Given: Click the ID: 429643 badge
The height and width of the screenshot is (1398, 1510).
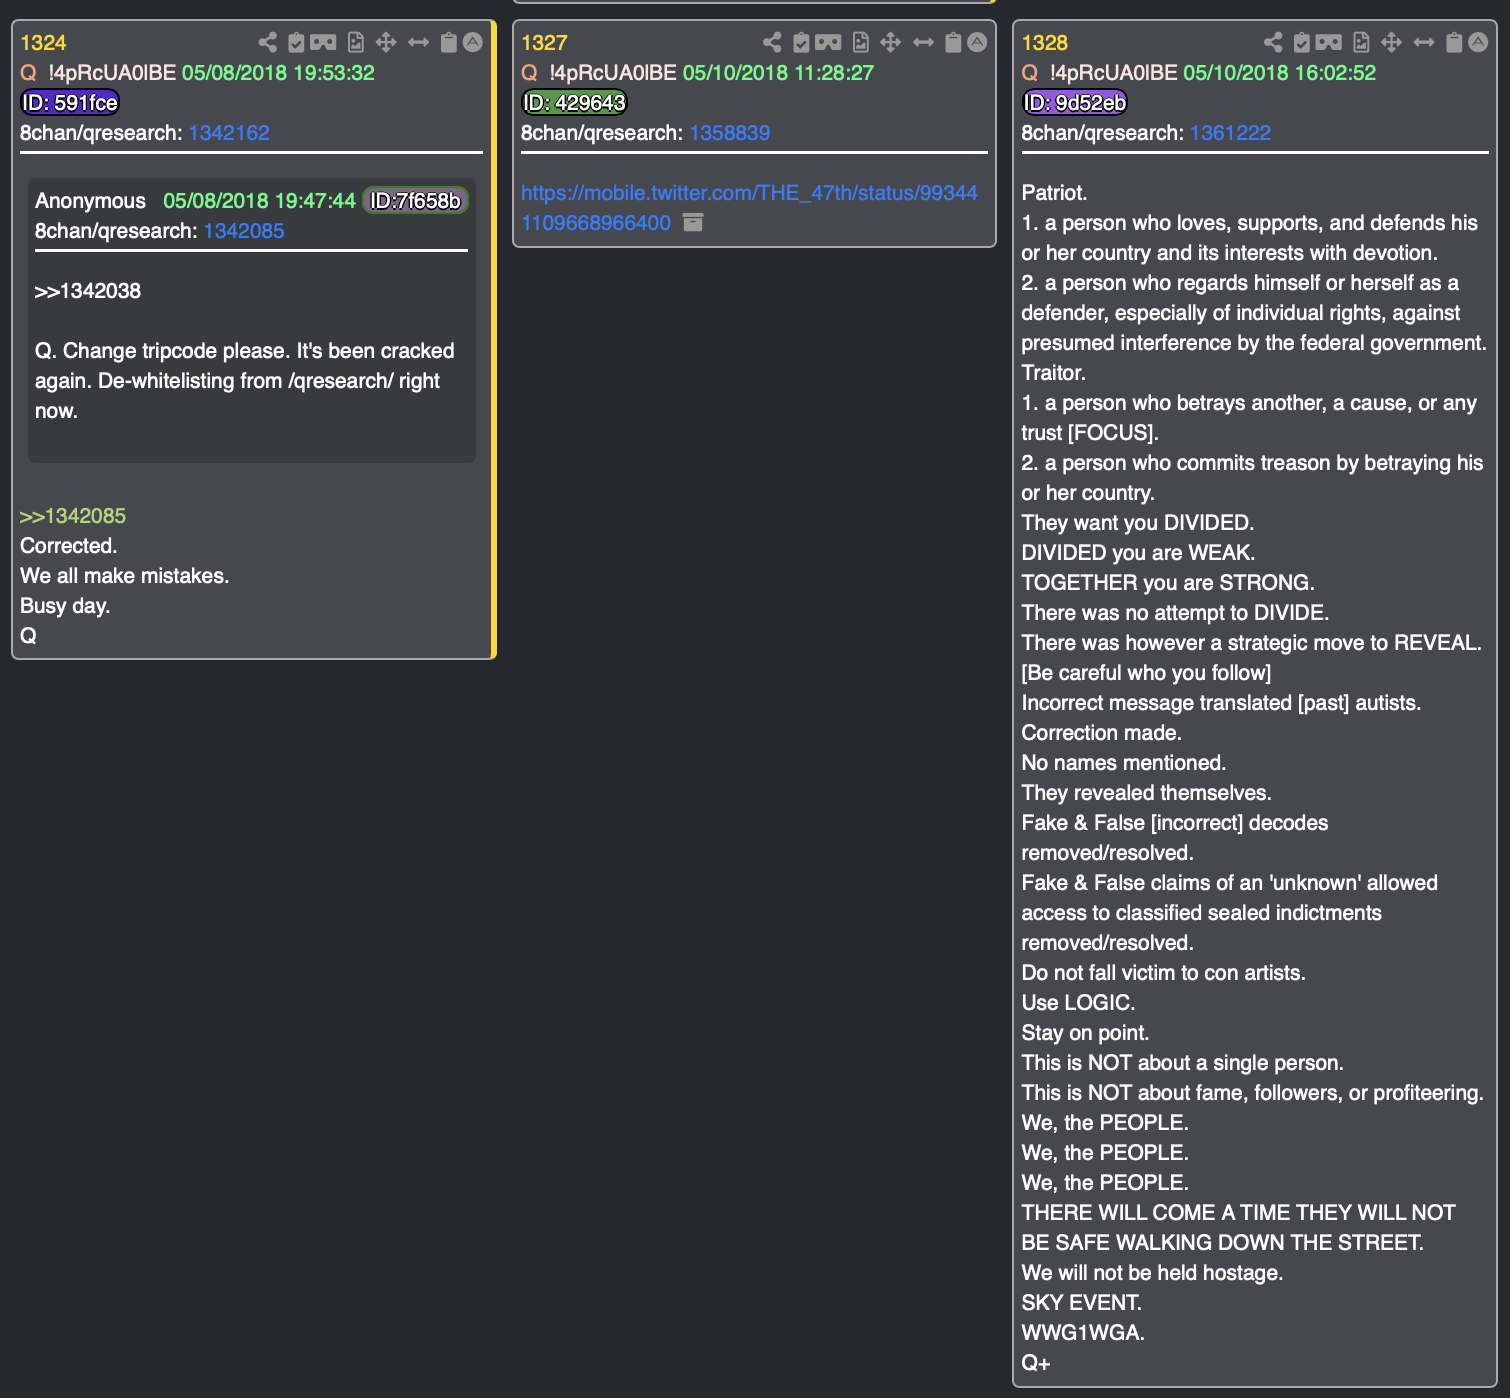Looking at the screenshot, I should tap(575, 102).
